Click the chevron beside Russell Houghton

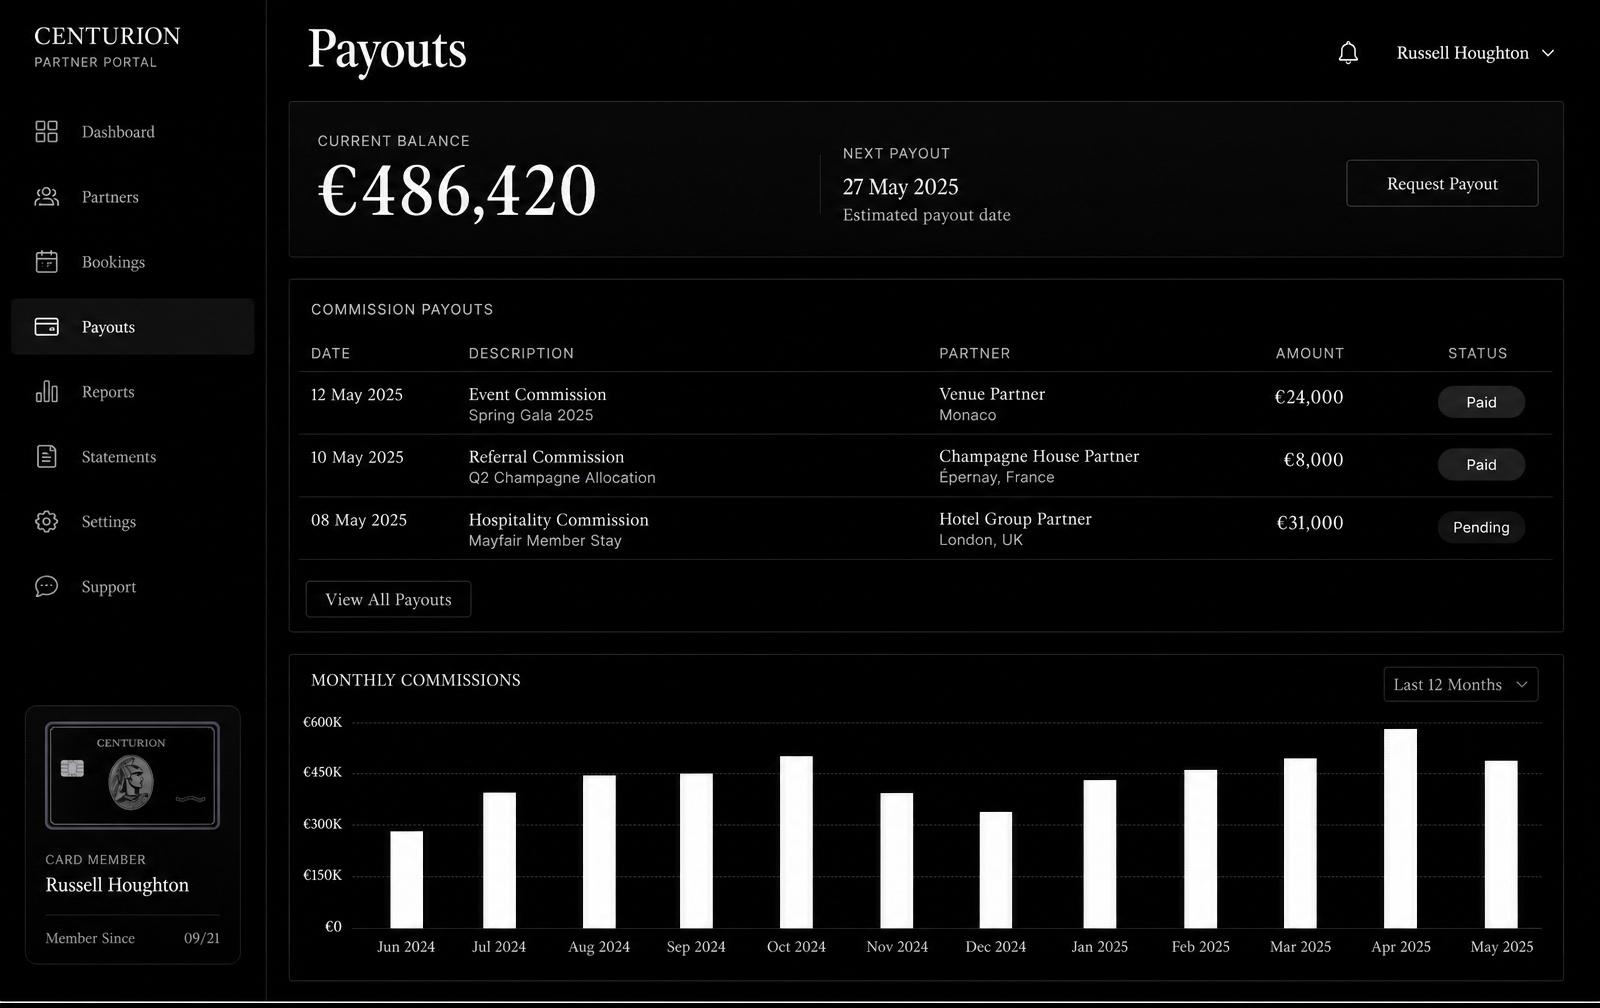(x=1548, y=53)
